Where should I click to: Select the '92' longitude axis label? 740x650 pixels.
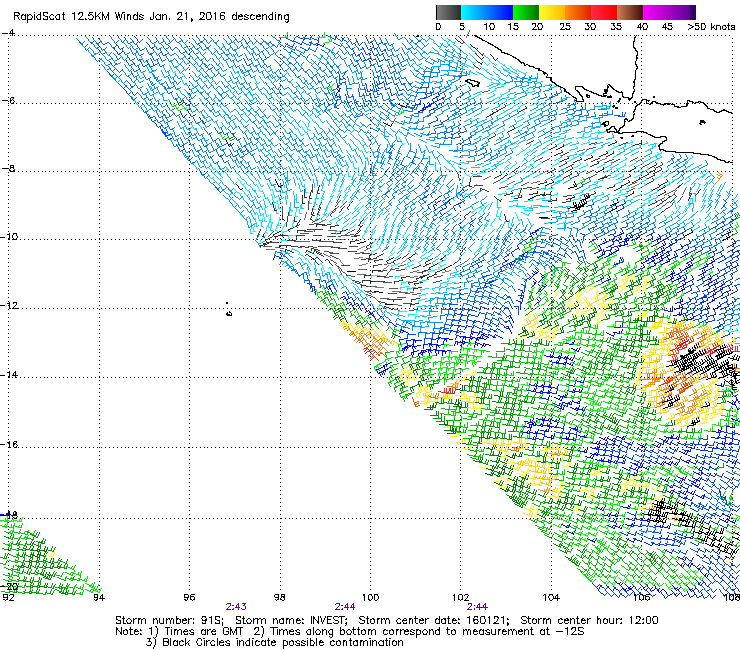coord(8,598)
